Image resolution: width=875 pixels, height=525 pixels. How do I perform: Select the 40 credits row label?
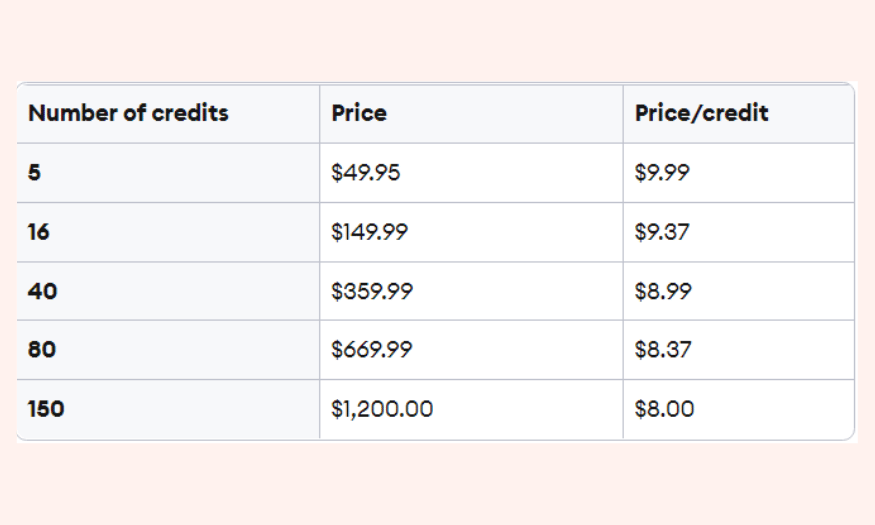click(42, 291)
